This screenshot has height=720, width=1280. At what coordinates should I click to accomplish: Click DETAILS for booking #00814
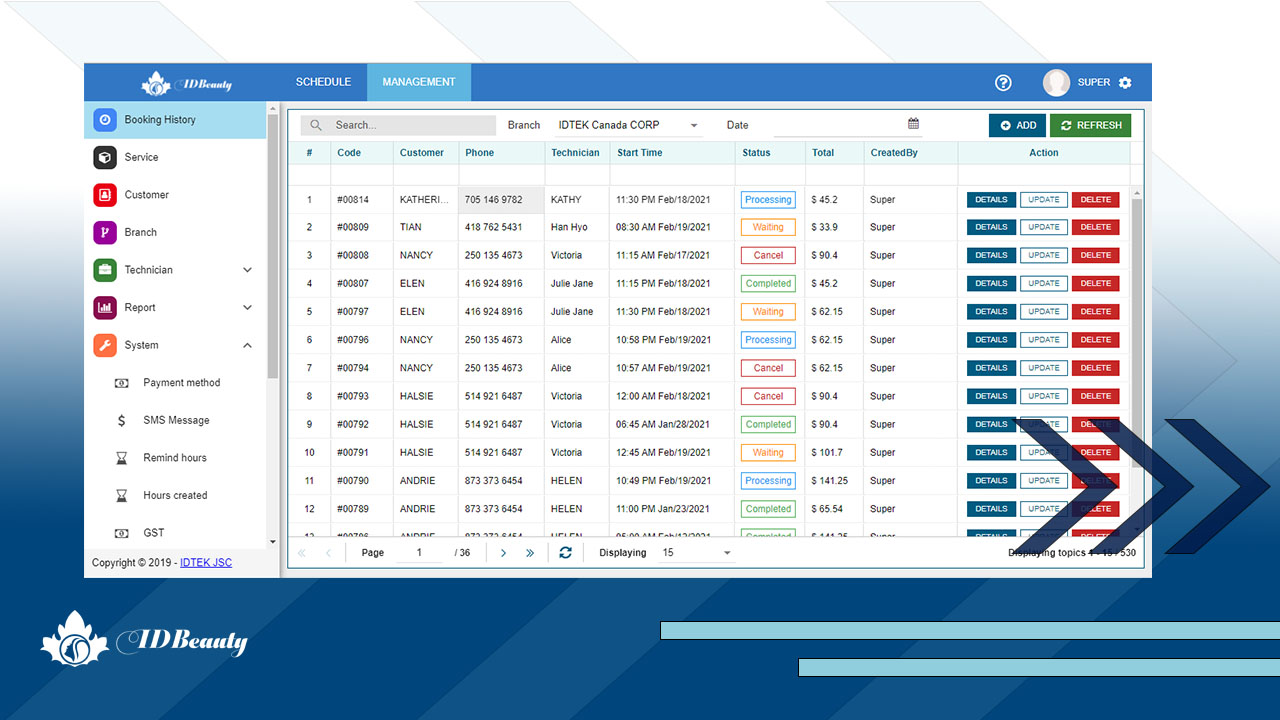[x=991, y=200]
